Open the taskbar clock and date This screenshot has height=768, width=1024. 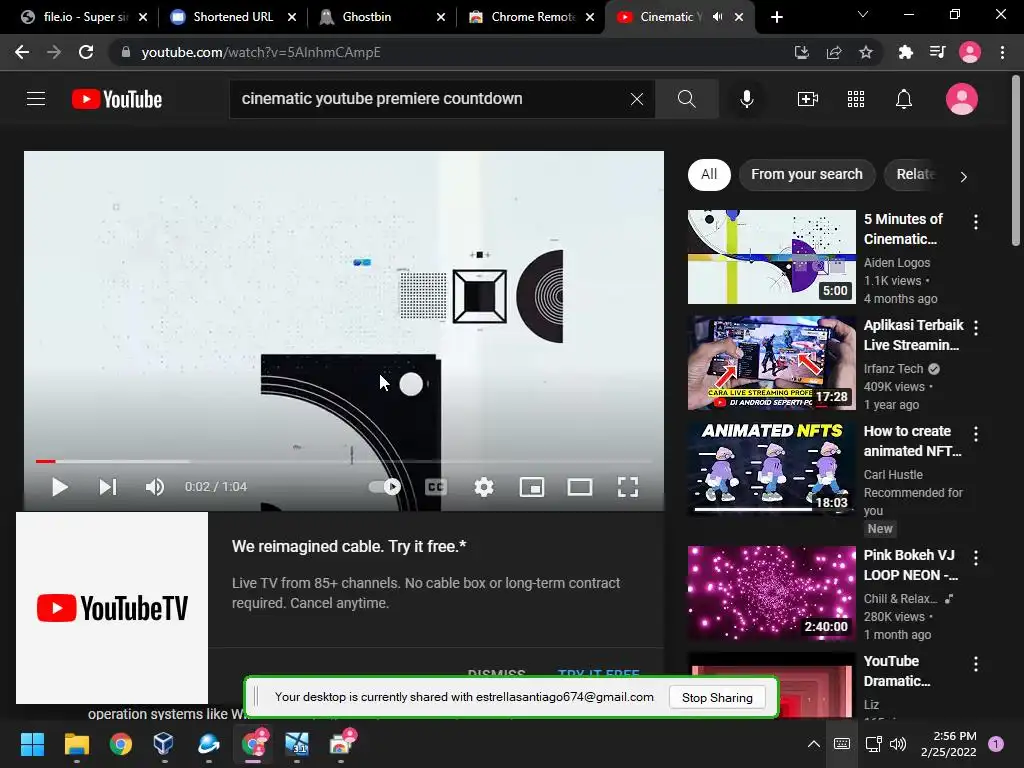click(948, 744)
